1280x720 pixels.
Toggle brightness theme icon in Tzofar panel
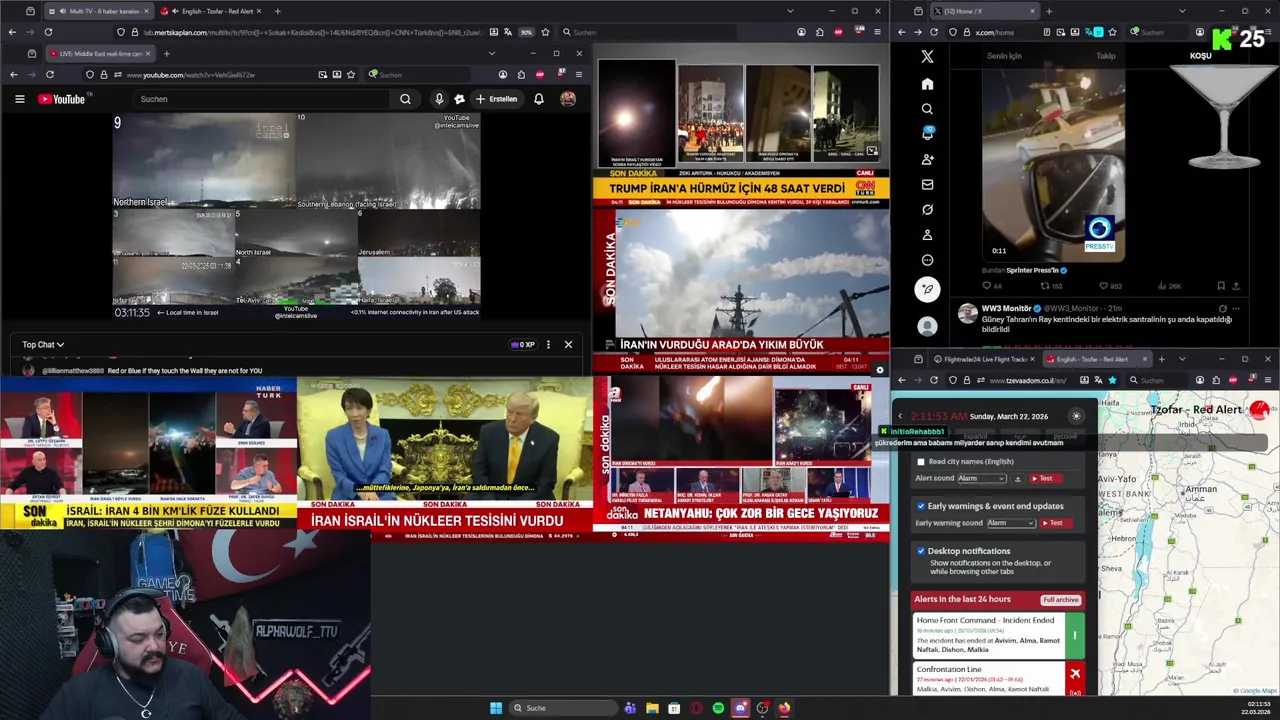[1076, 416]
